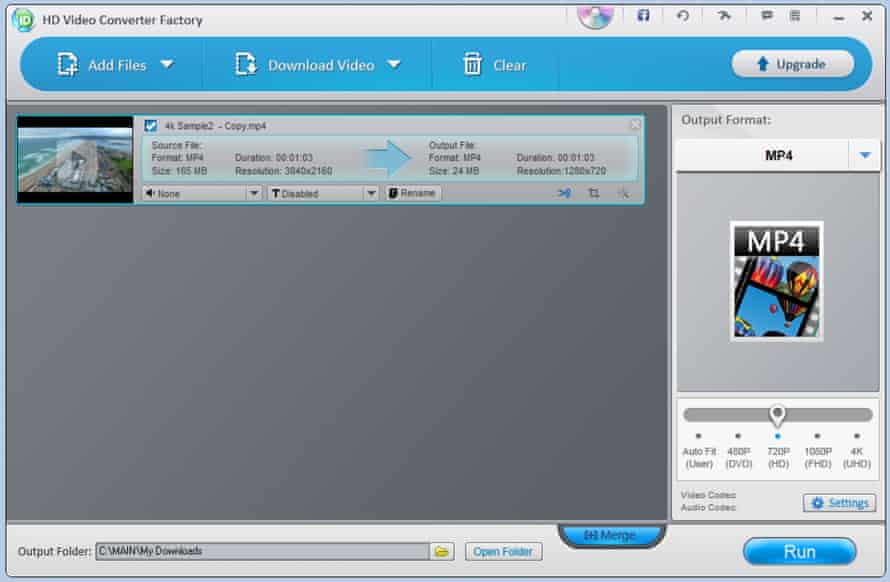Click the video thumbnail preview
The width and height of the screenshot is (890, 582).
(x=75, y=160)
